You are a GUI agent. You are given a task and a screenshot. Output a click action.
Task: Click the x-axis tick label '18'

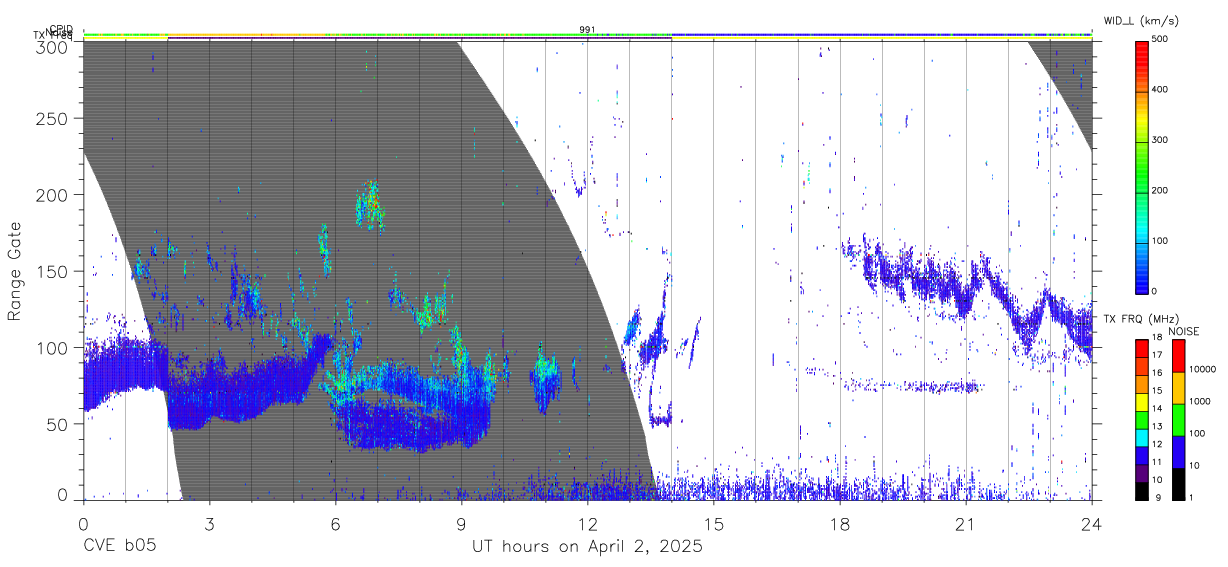[x=839, y=523]
